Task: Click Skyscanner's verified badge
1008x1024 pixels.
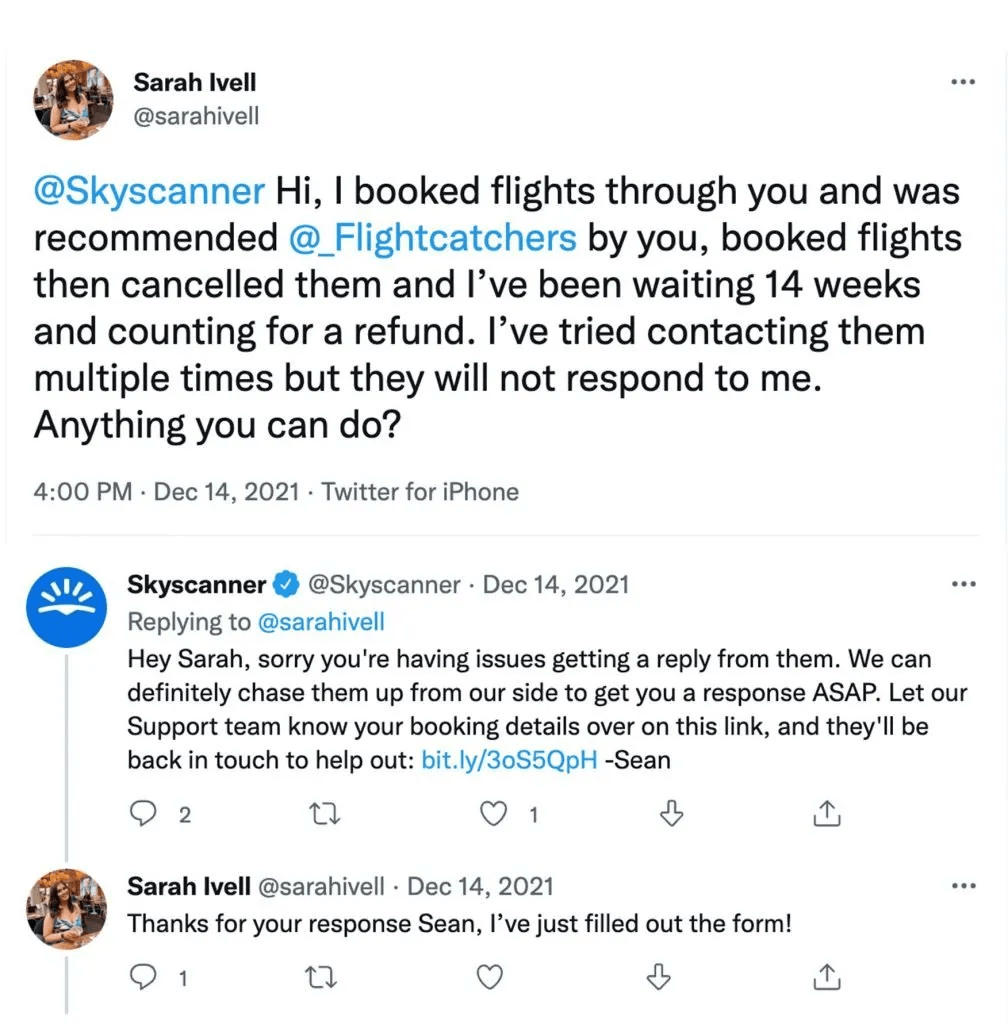Action: (x=288, y=584)
